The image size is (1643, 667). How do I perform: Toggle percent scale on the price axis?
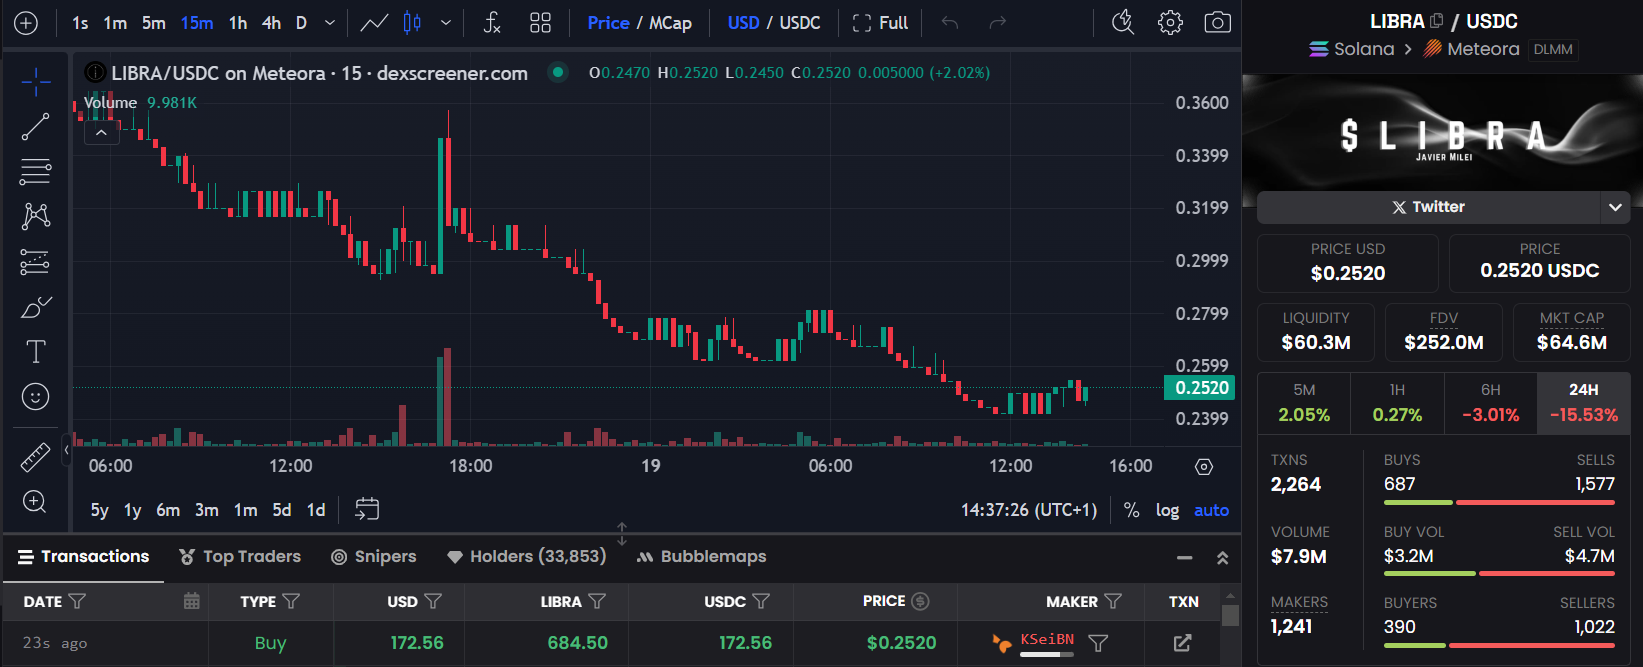click(1131, 510)
